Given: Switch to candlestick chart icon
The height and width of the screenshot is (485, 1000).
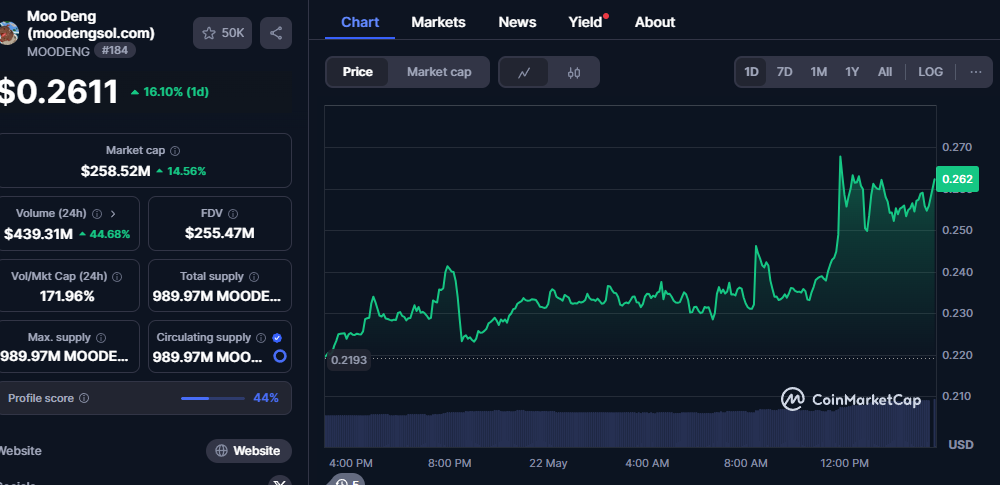Looking at the screenshot, I should point(573,72).
